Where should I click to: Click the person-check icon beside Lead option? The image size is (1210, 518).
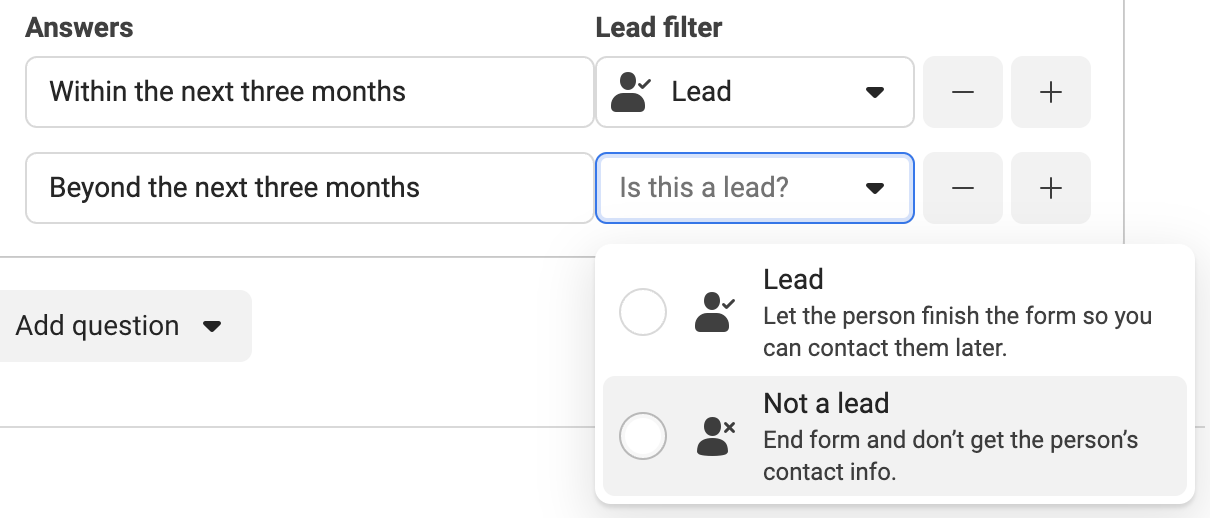tap(715, 313)
